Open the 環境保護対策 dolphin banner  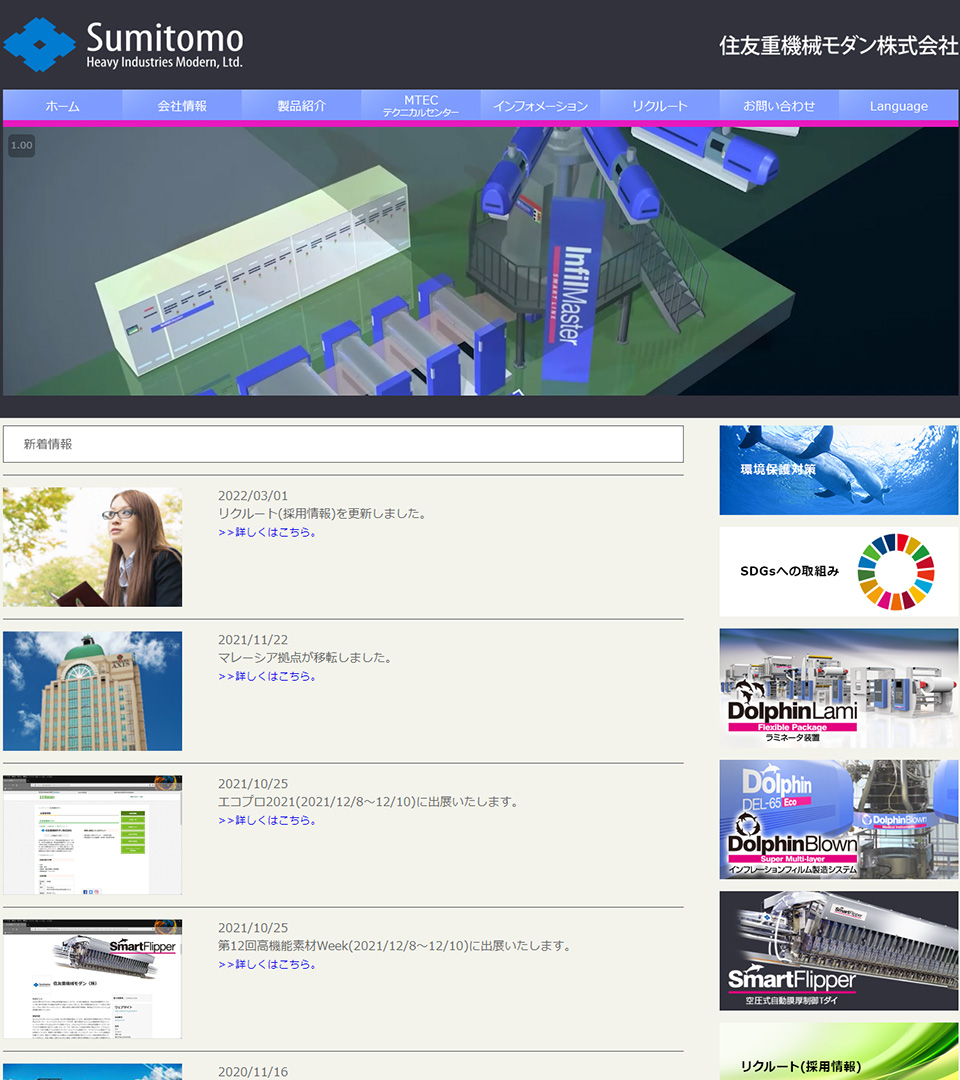(x=839, y=470)
